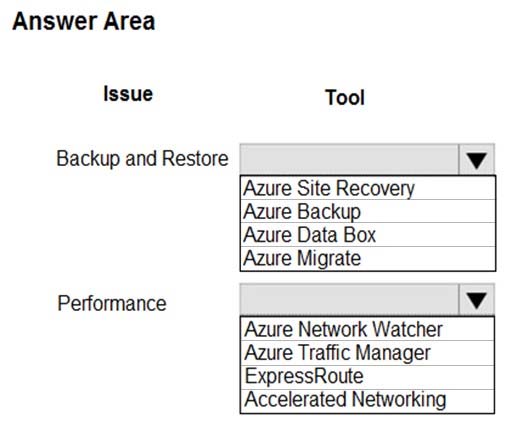
Task: Click the Performance issue label
Action: click(112, 303)
